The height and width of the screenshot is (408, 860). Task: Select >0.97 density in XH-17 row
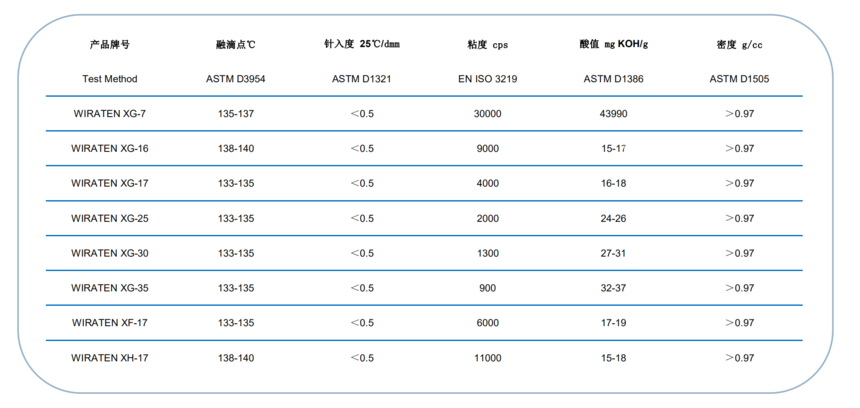(740, 358)
